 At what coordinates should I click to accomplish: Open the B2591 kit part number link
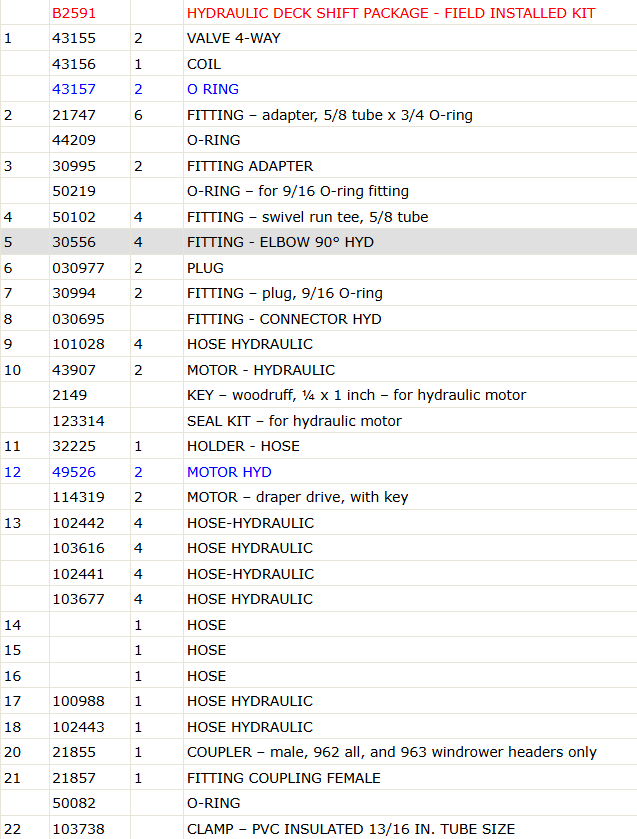coord(74,13)
